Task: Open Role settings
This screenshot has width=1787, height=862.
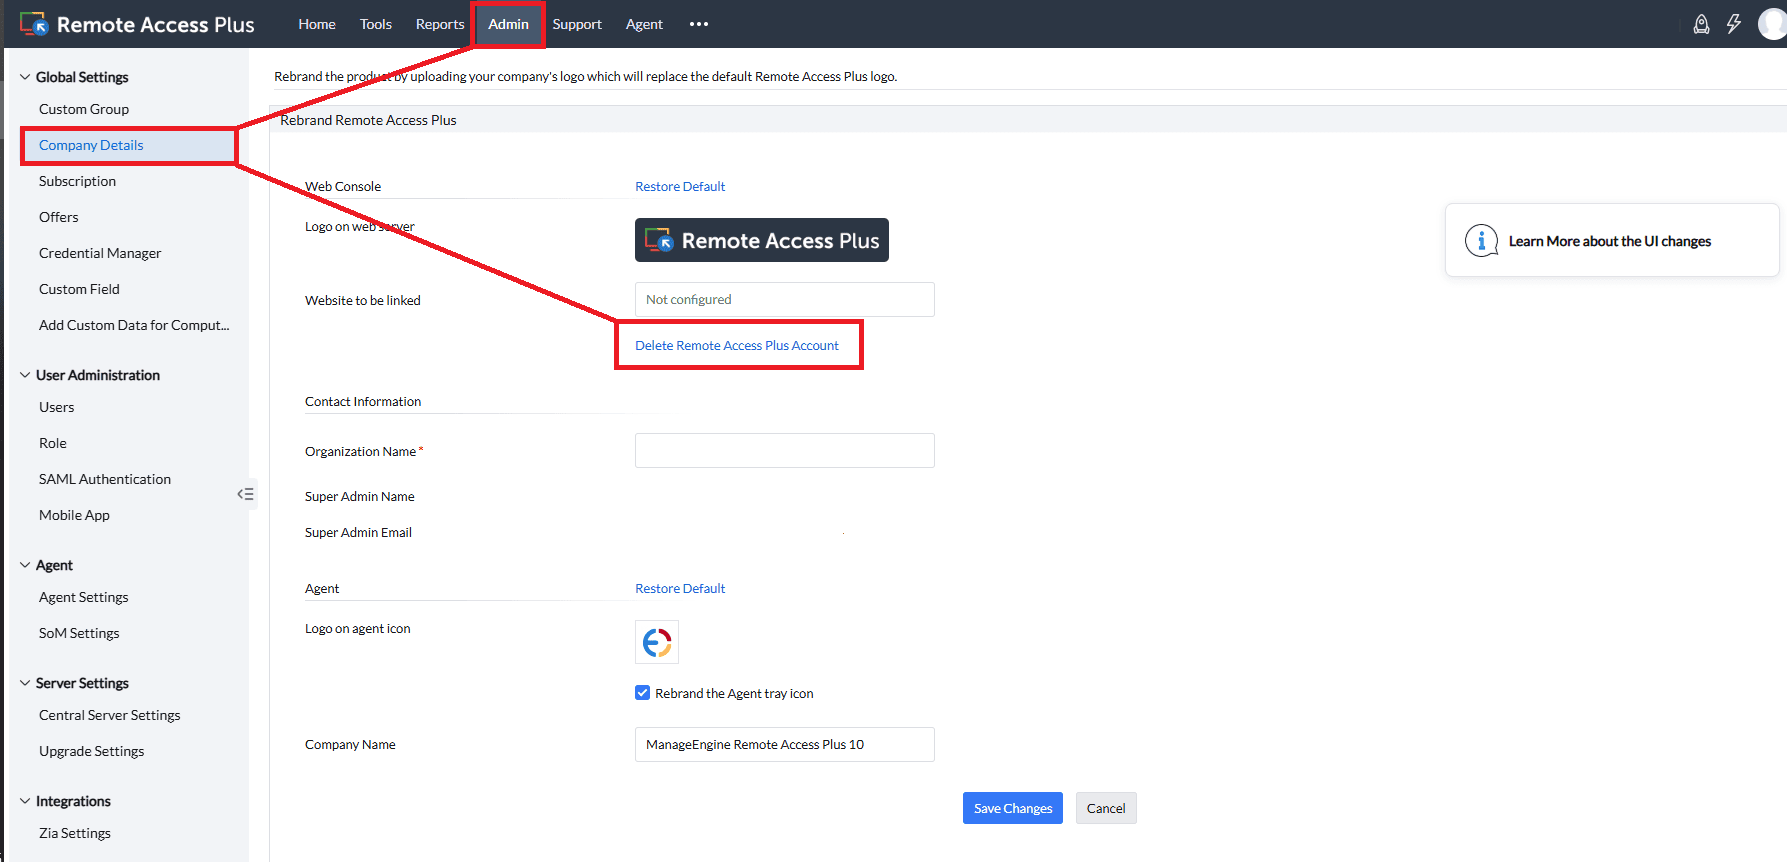Action: click(x=53, y=443)
